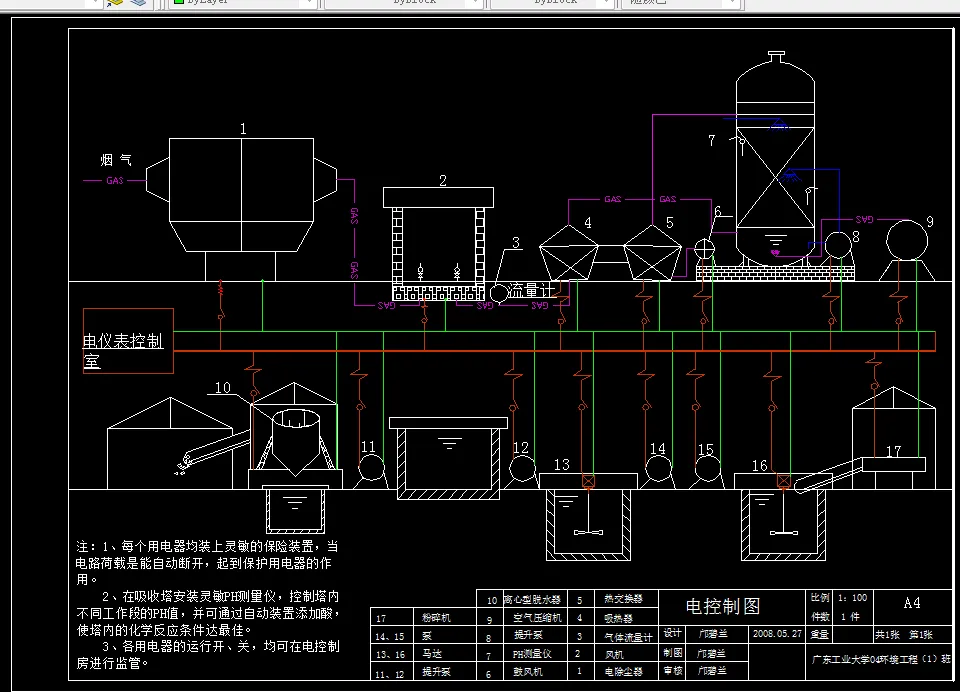Select the 风机 cell in parts list
Image resolution: width=960 pixels, height=692 pixels.
(x=614, y=654)
